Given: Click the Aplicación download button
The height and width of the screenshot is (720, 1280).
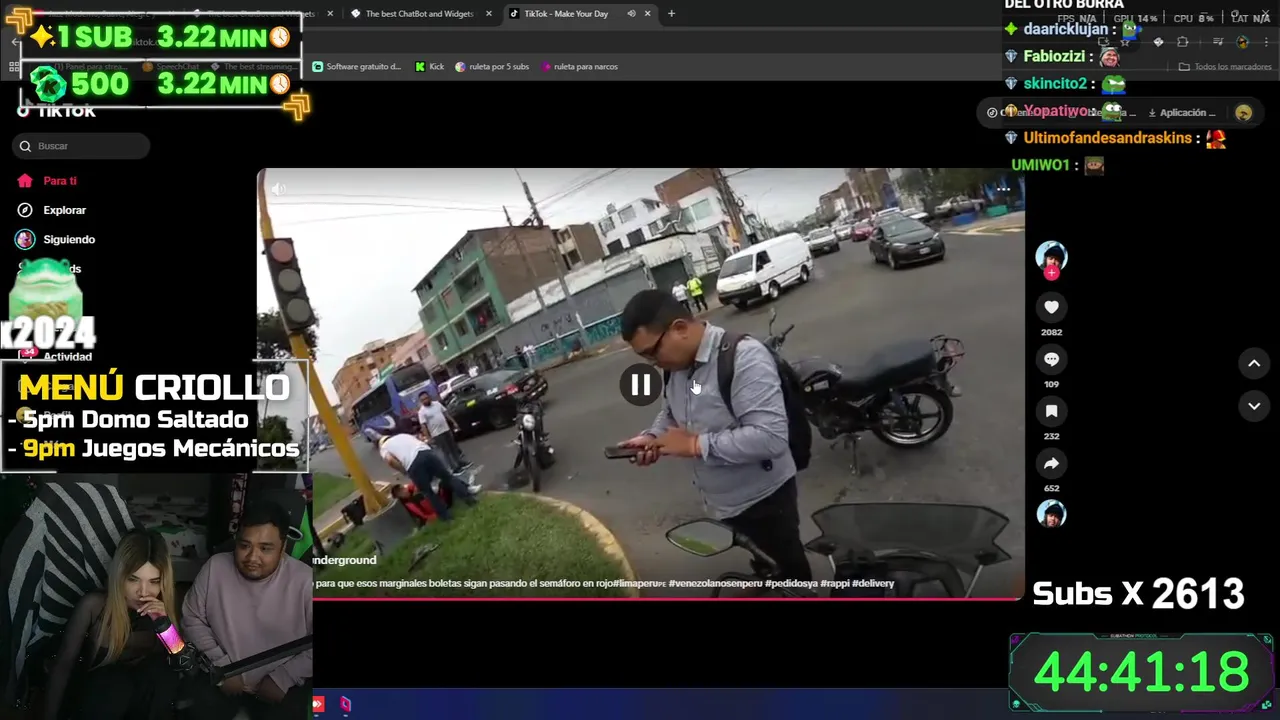Looking at the screenshot, I should point(1182,113).
